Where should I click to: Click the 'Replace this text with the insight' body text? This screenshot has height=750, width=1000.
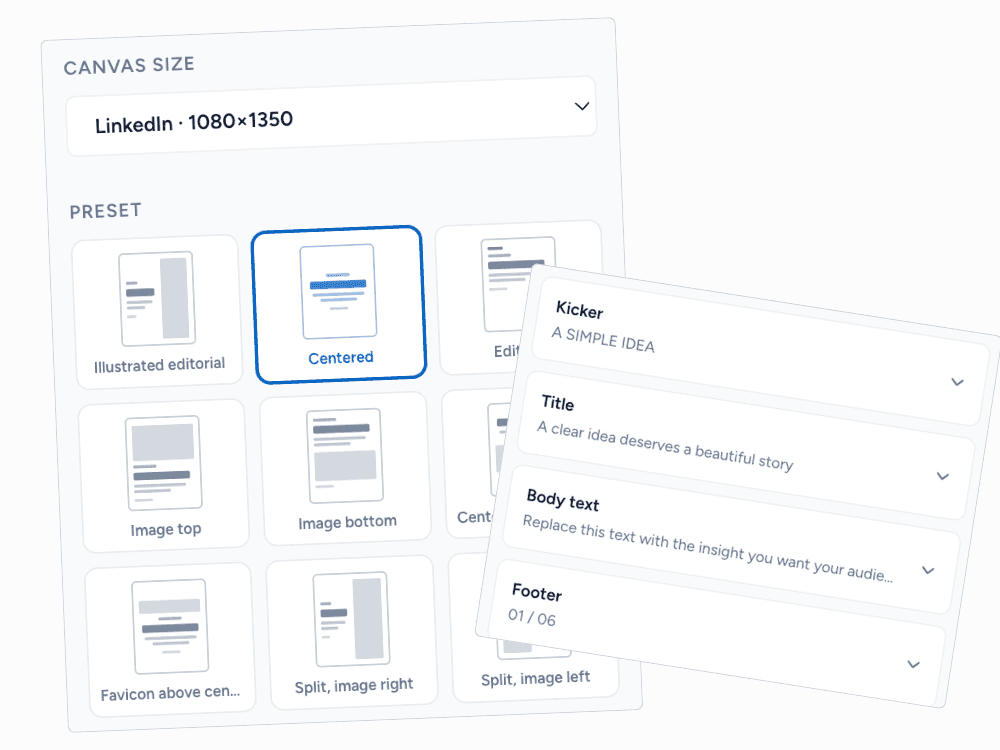[x=707, y=549]
